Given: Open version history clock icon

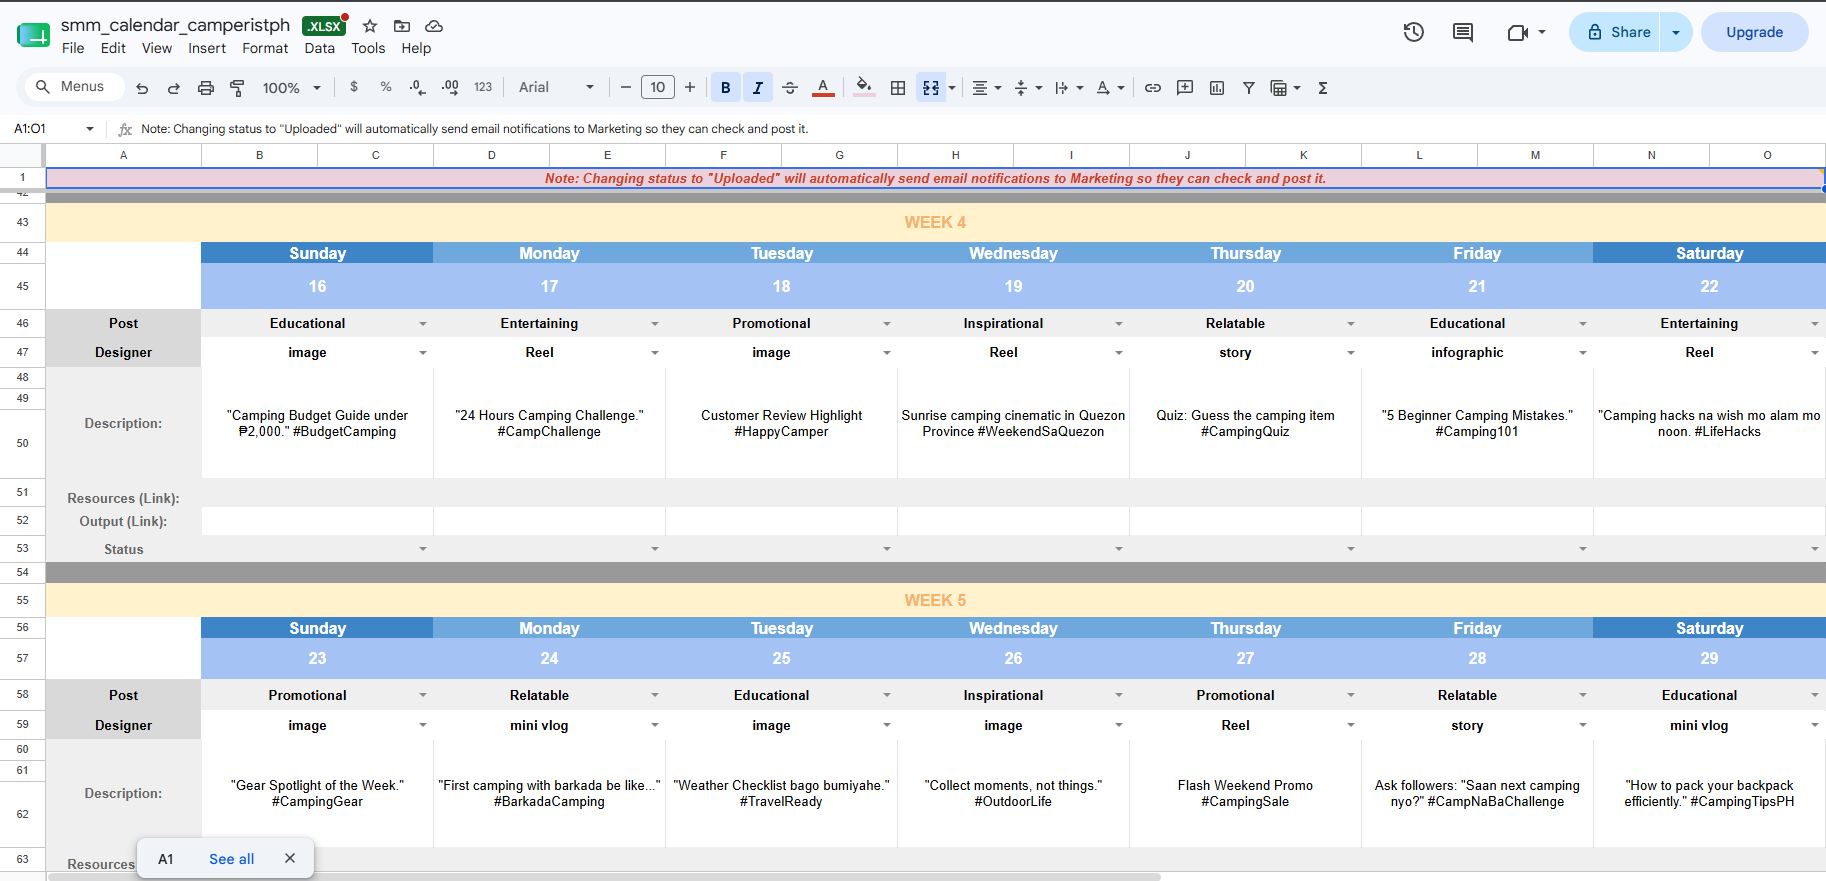Looking at the screenshot, I should pos(1413,32).
